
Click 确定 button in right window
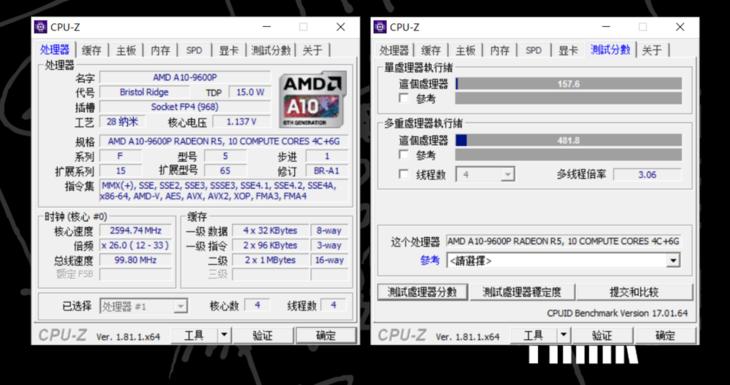pos(665,335)
